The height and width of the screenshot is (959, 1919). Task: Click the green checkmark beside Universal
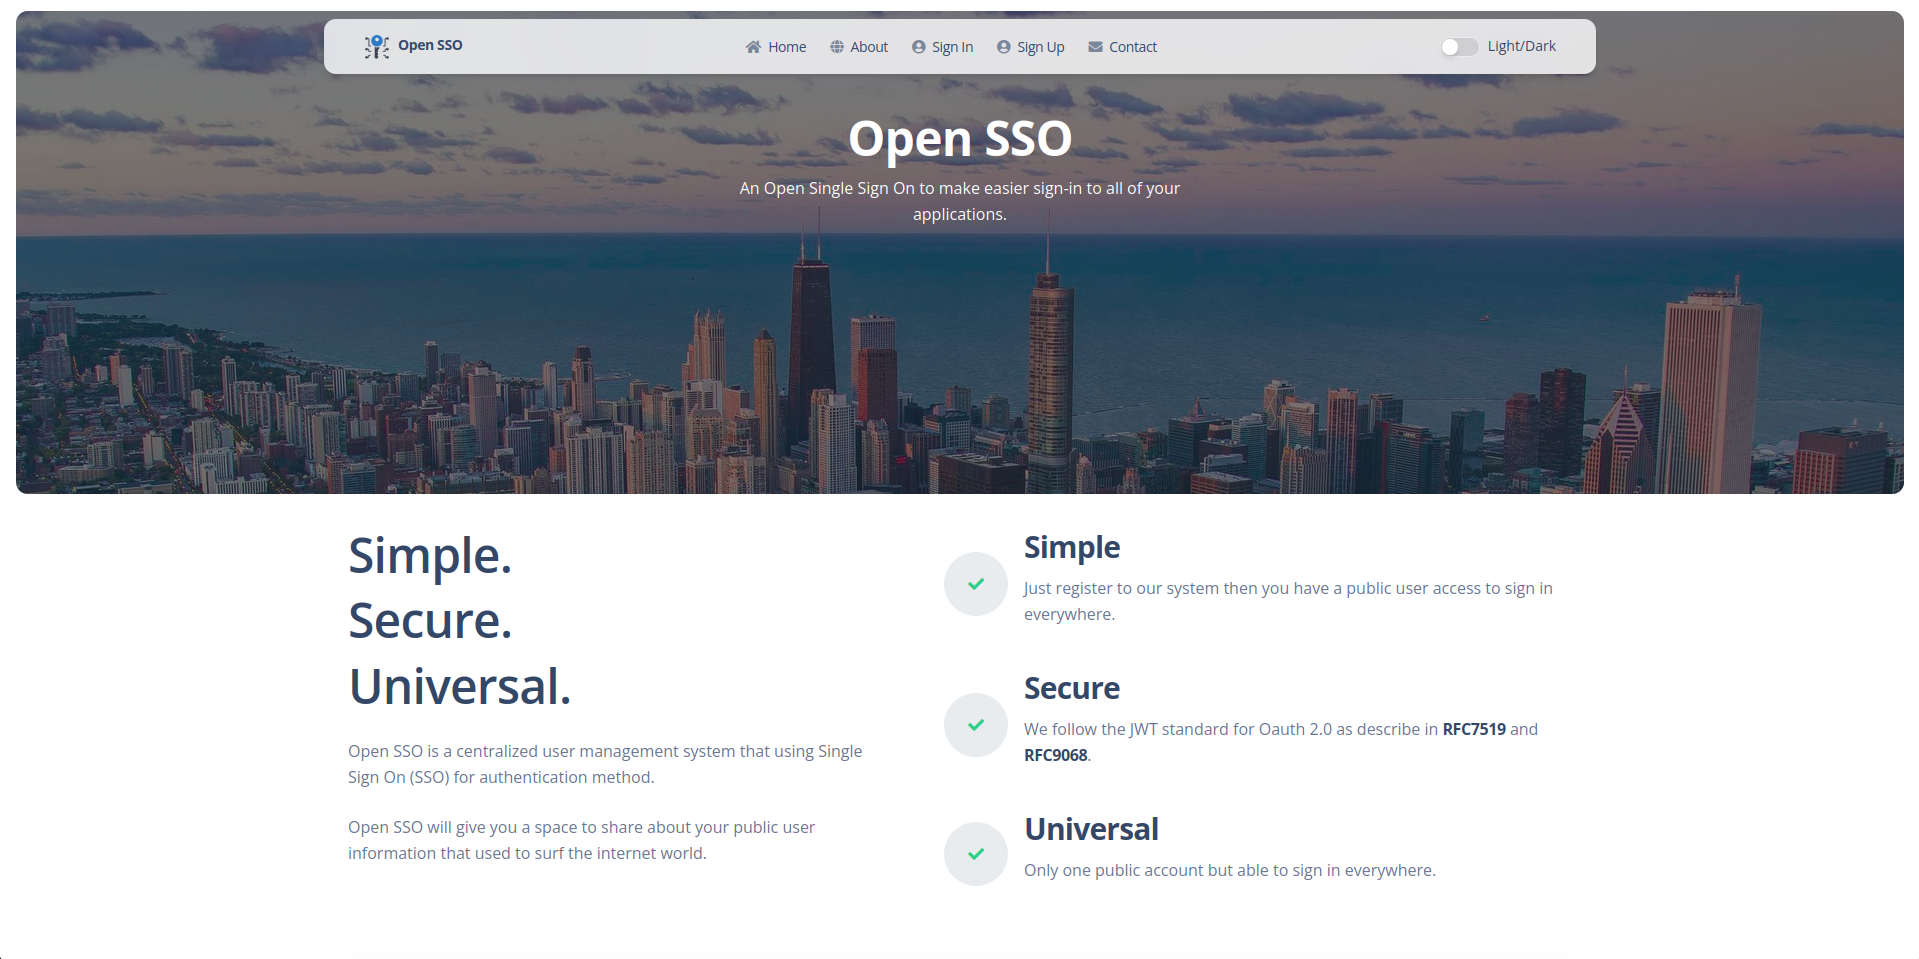point(975,853)
